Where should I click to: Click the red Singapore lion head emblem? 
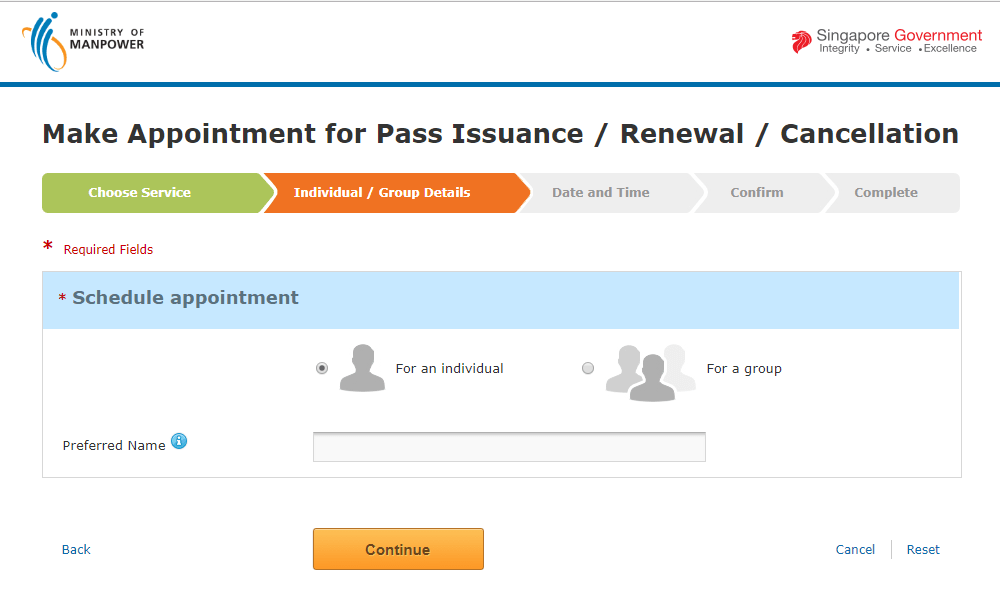pos(802,42)
